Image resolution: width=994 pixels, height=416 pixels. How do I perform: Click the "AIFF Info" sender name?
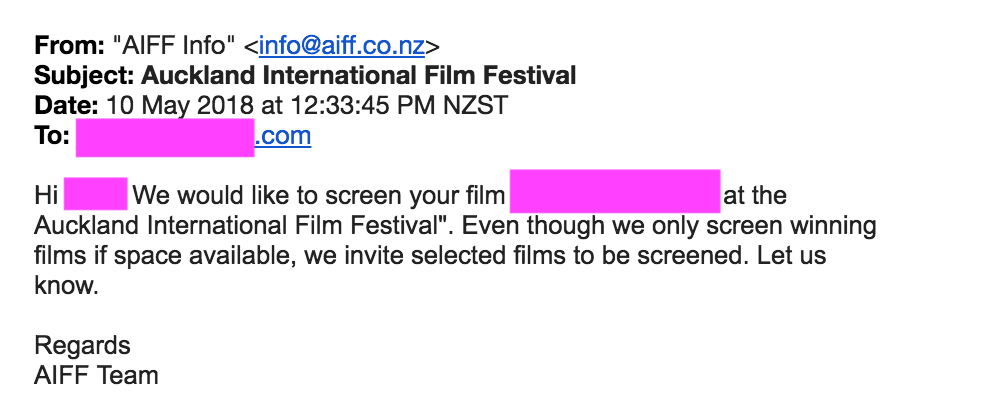(175, 45)
